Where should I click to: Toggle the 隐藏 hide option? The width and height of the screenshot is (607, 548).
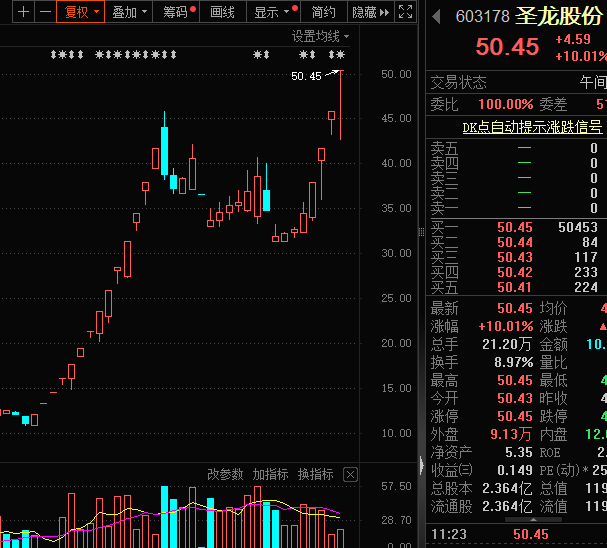[x=364, y=12]
